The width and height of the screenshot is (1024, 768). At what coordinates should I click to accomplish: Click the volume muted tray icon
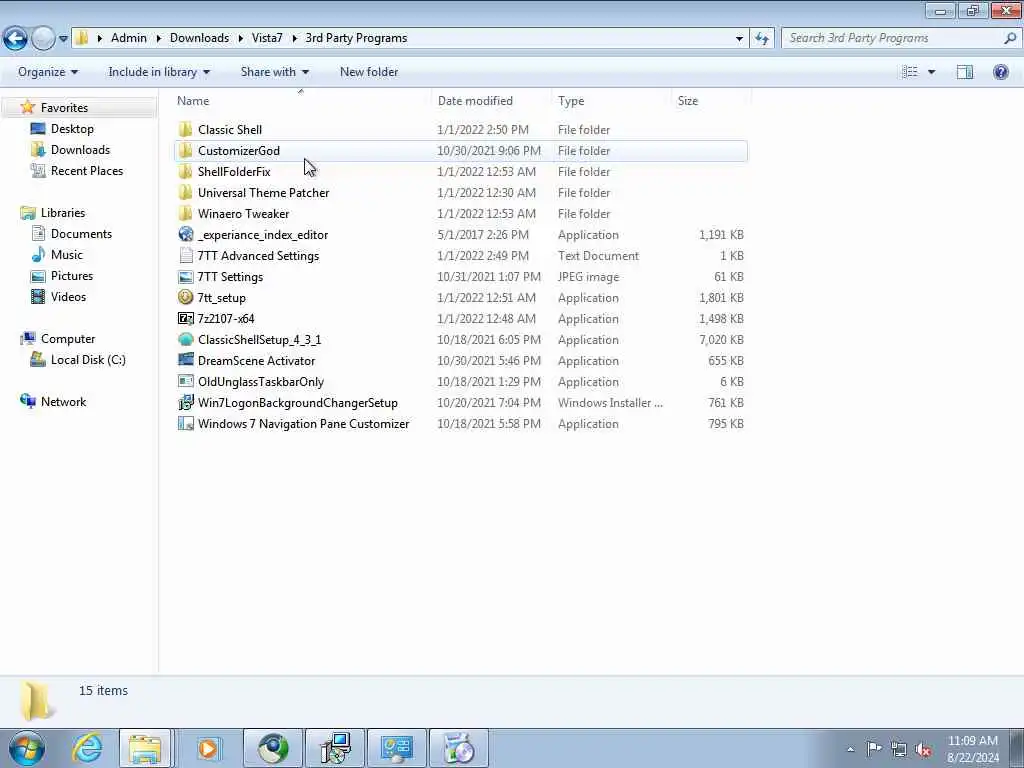pos(923,749)
